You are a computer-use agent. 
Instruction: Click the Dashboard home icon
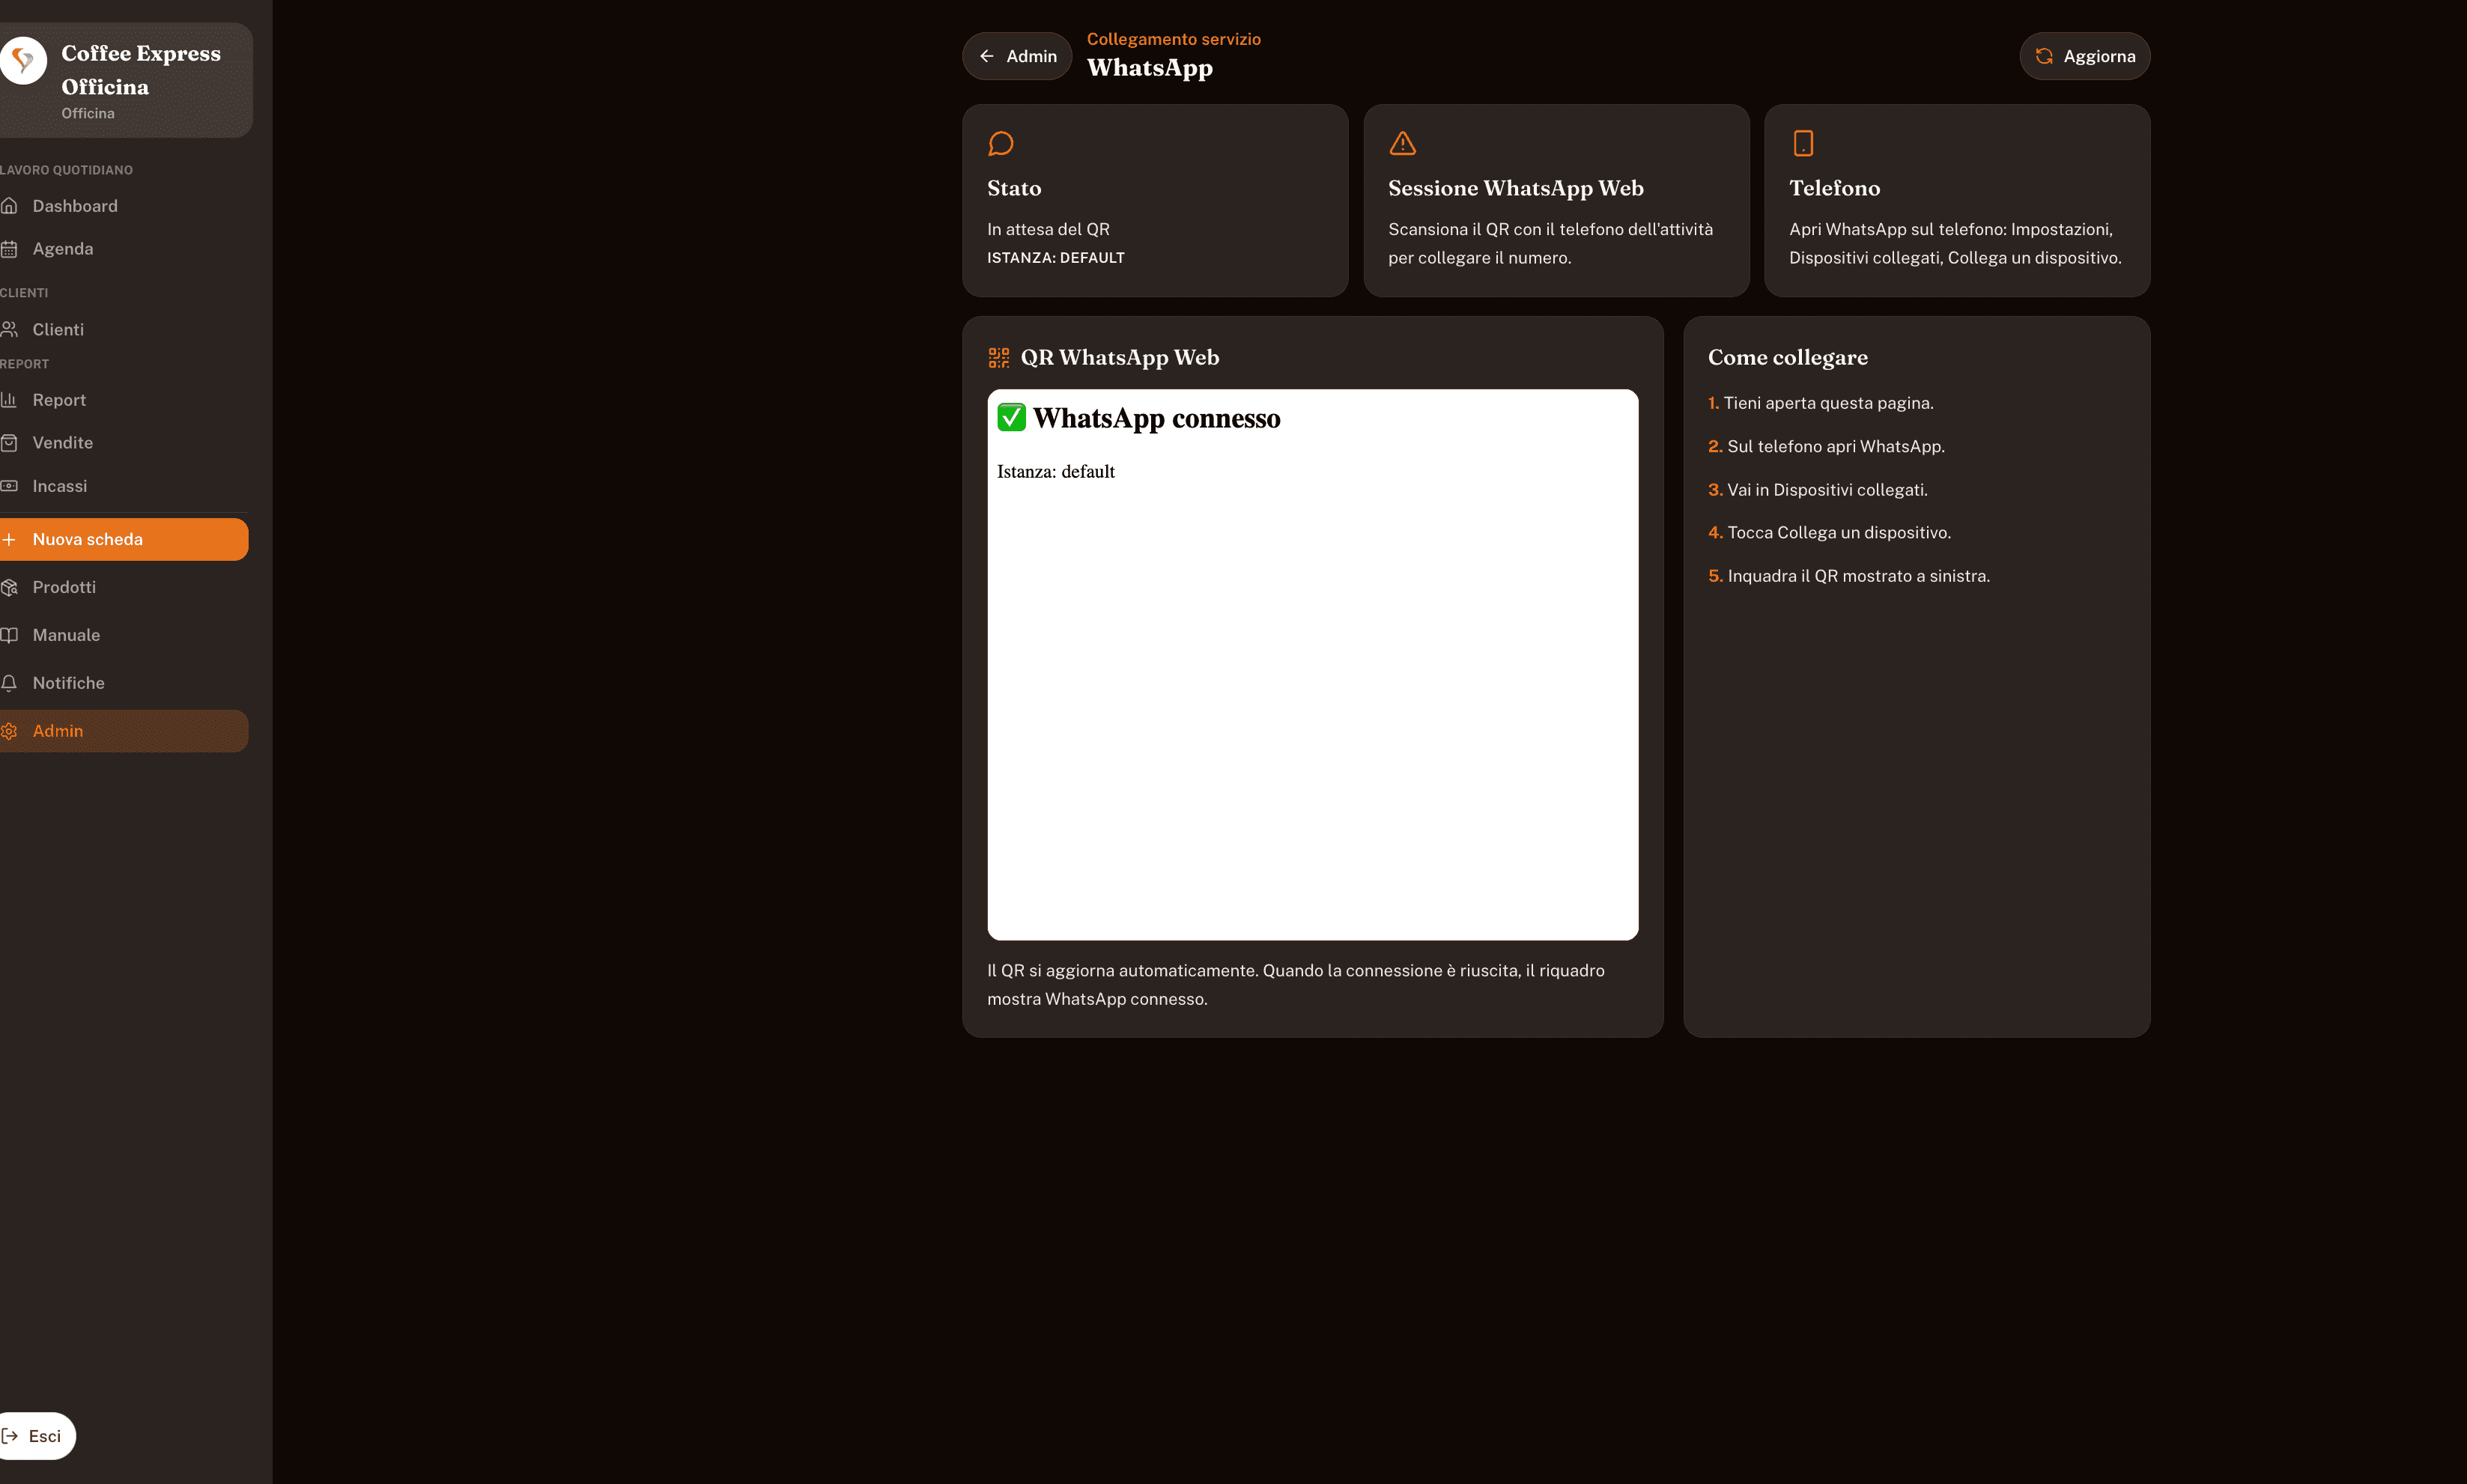(x=9, y=206)
